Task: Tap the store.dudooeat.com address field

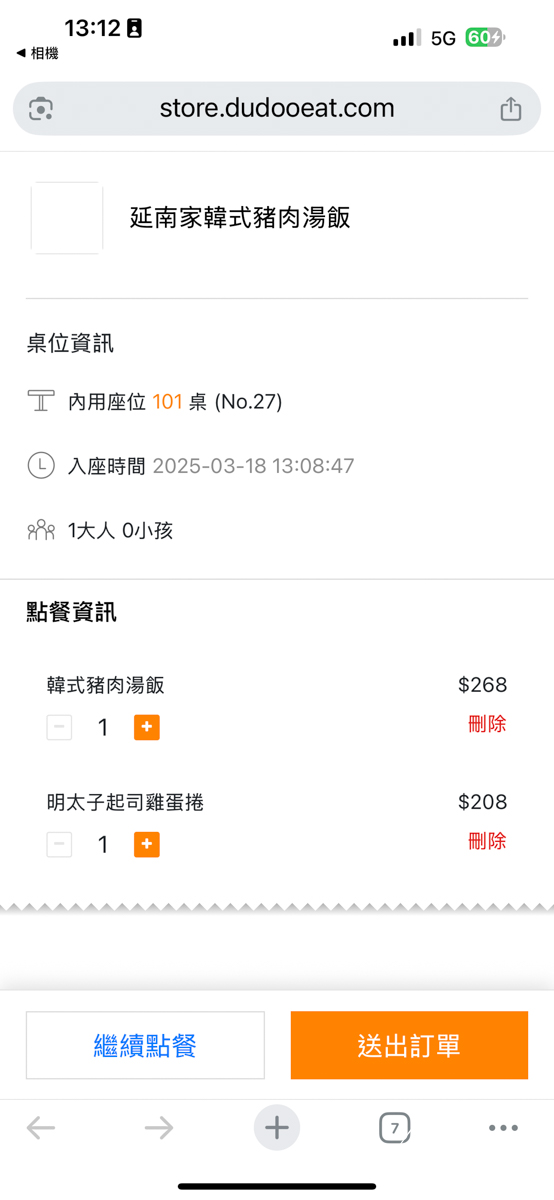Action: (x=277, y=108)
